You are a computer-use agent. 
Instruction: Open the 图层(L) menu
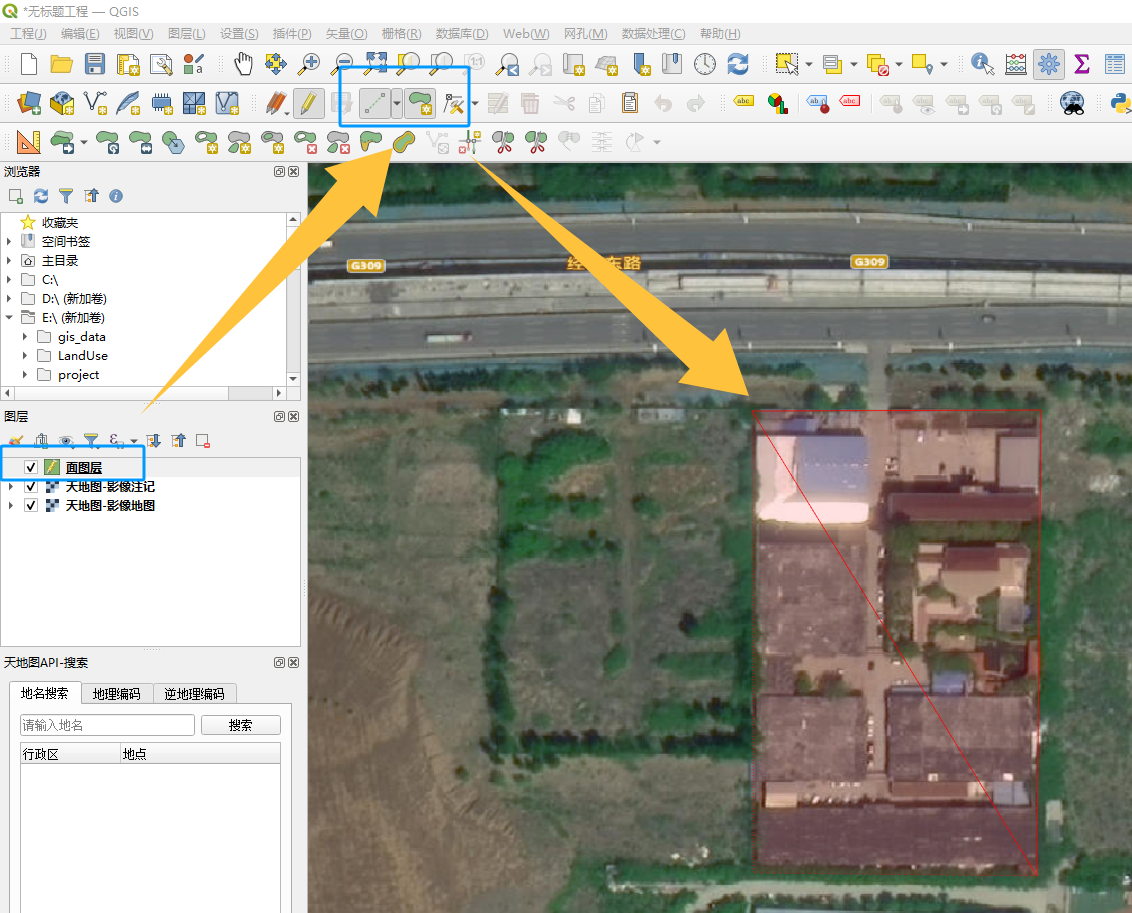186,33
